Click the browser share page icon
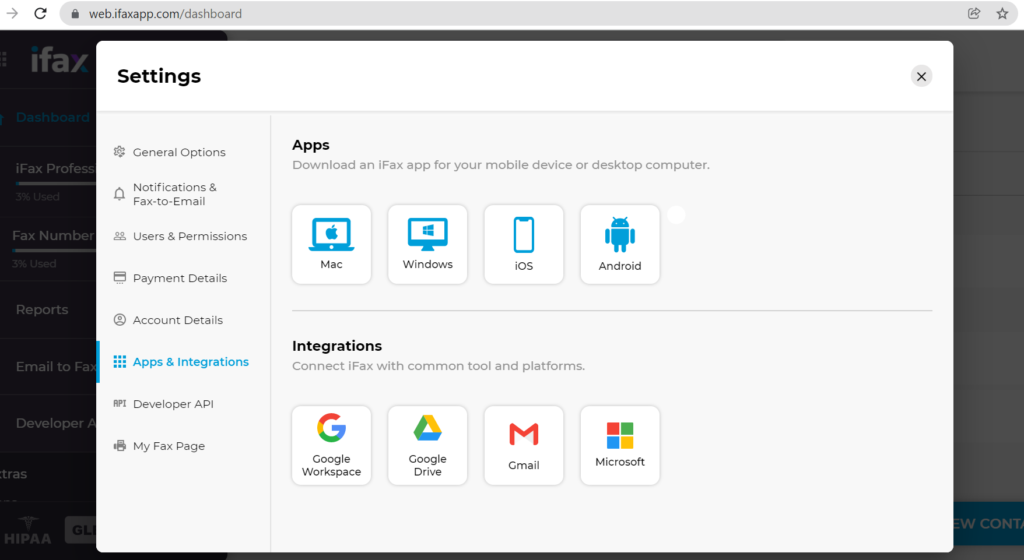Image resolution: width=1024 pixels, height=560 pixels. click(974, 13)
